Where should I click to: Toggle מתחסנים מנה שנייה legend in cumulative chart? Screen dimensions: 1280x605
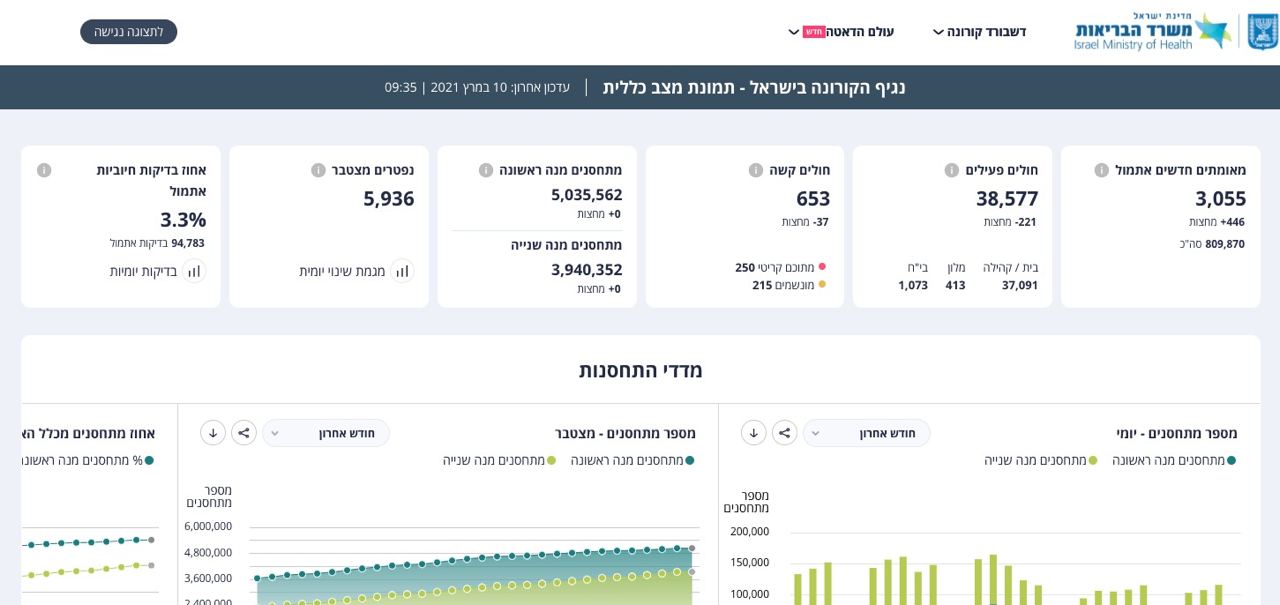point(500,460)
